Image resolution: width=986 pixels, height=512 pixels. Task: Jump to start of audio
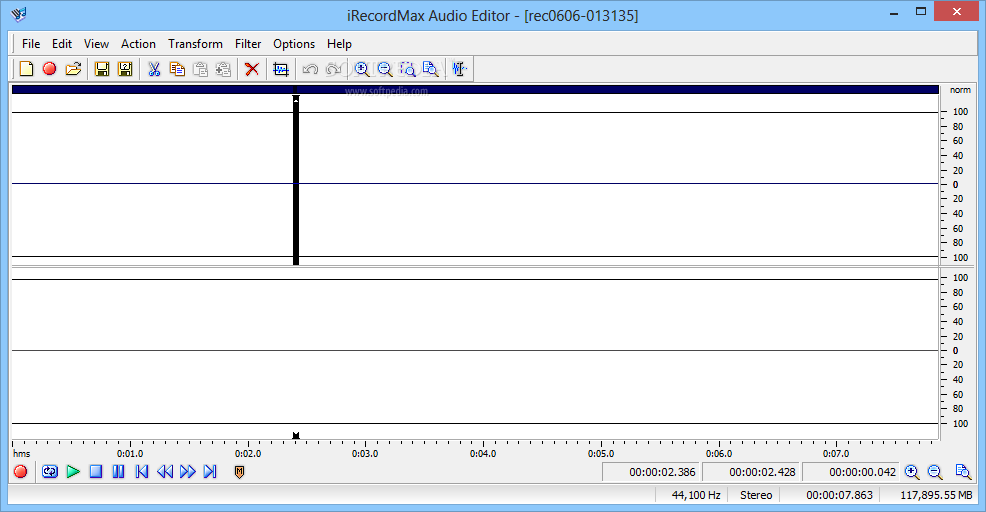141,471
